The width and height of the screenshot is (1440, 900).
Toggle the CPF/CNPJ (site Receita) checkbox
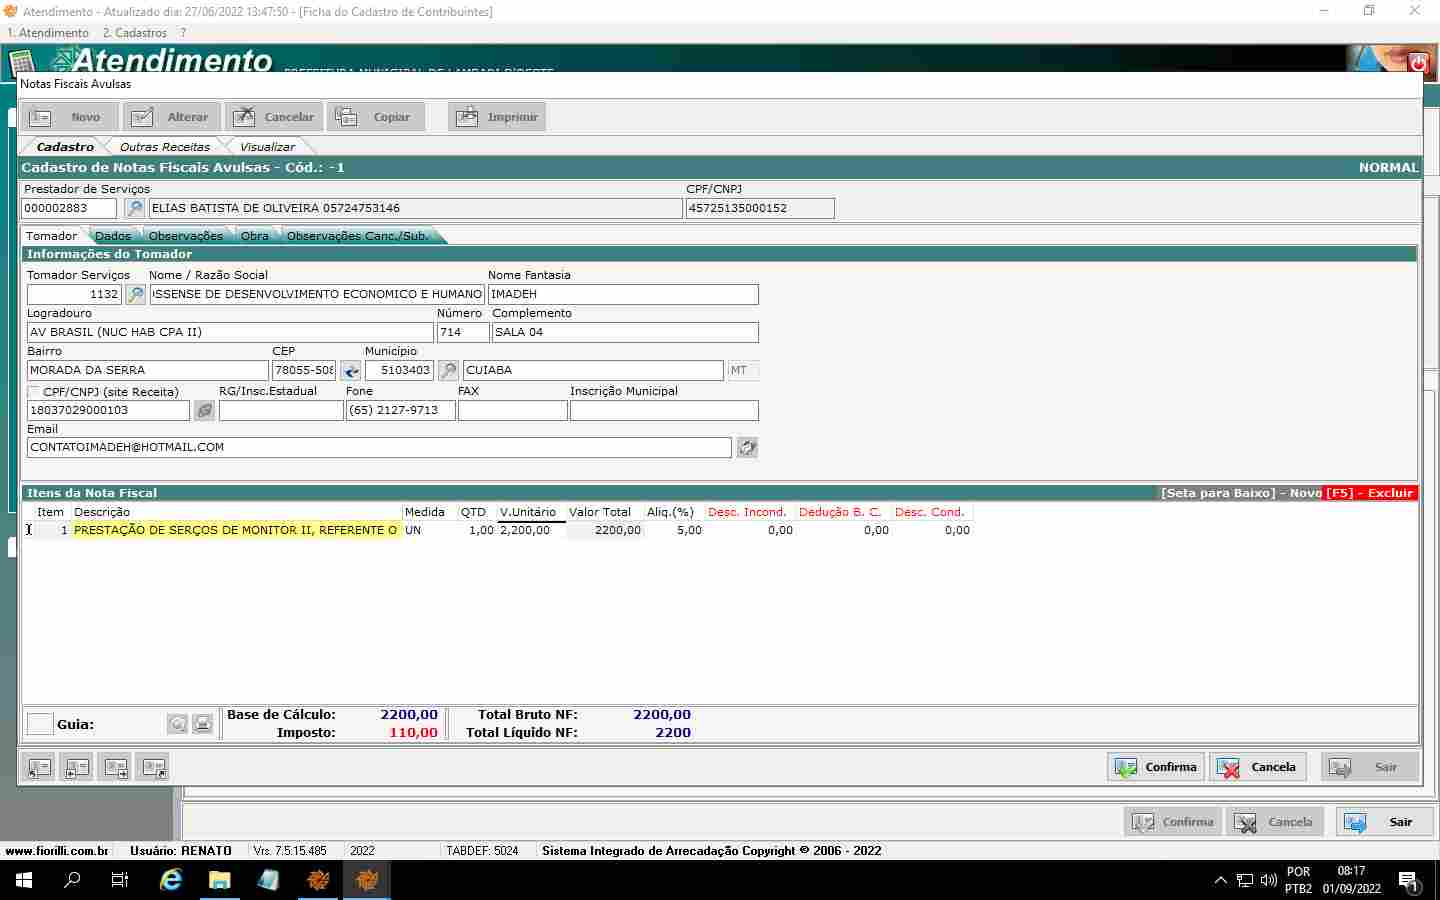(x=34, y=392)
